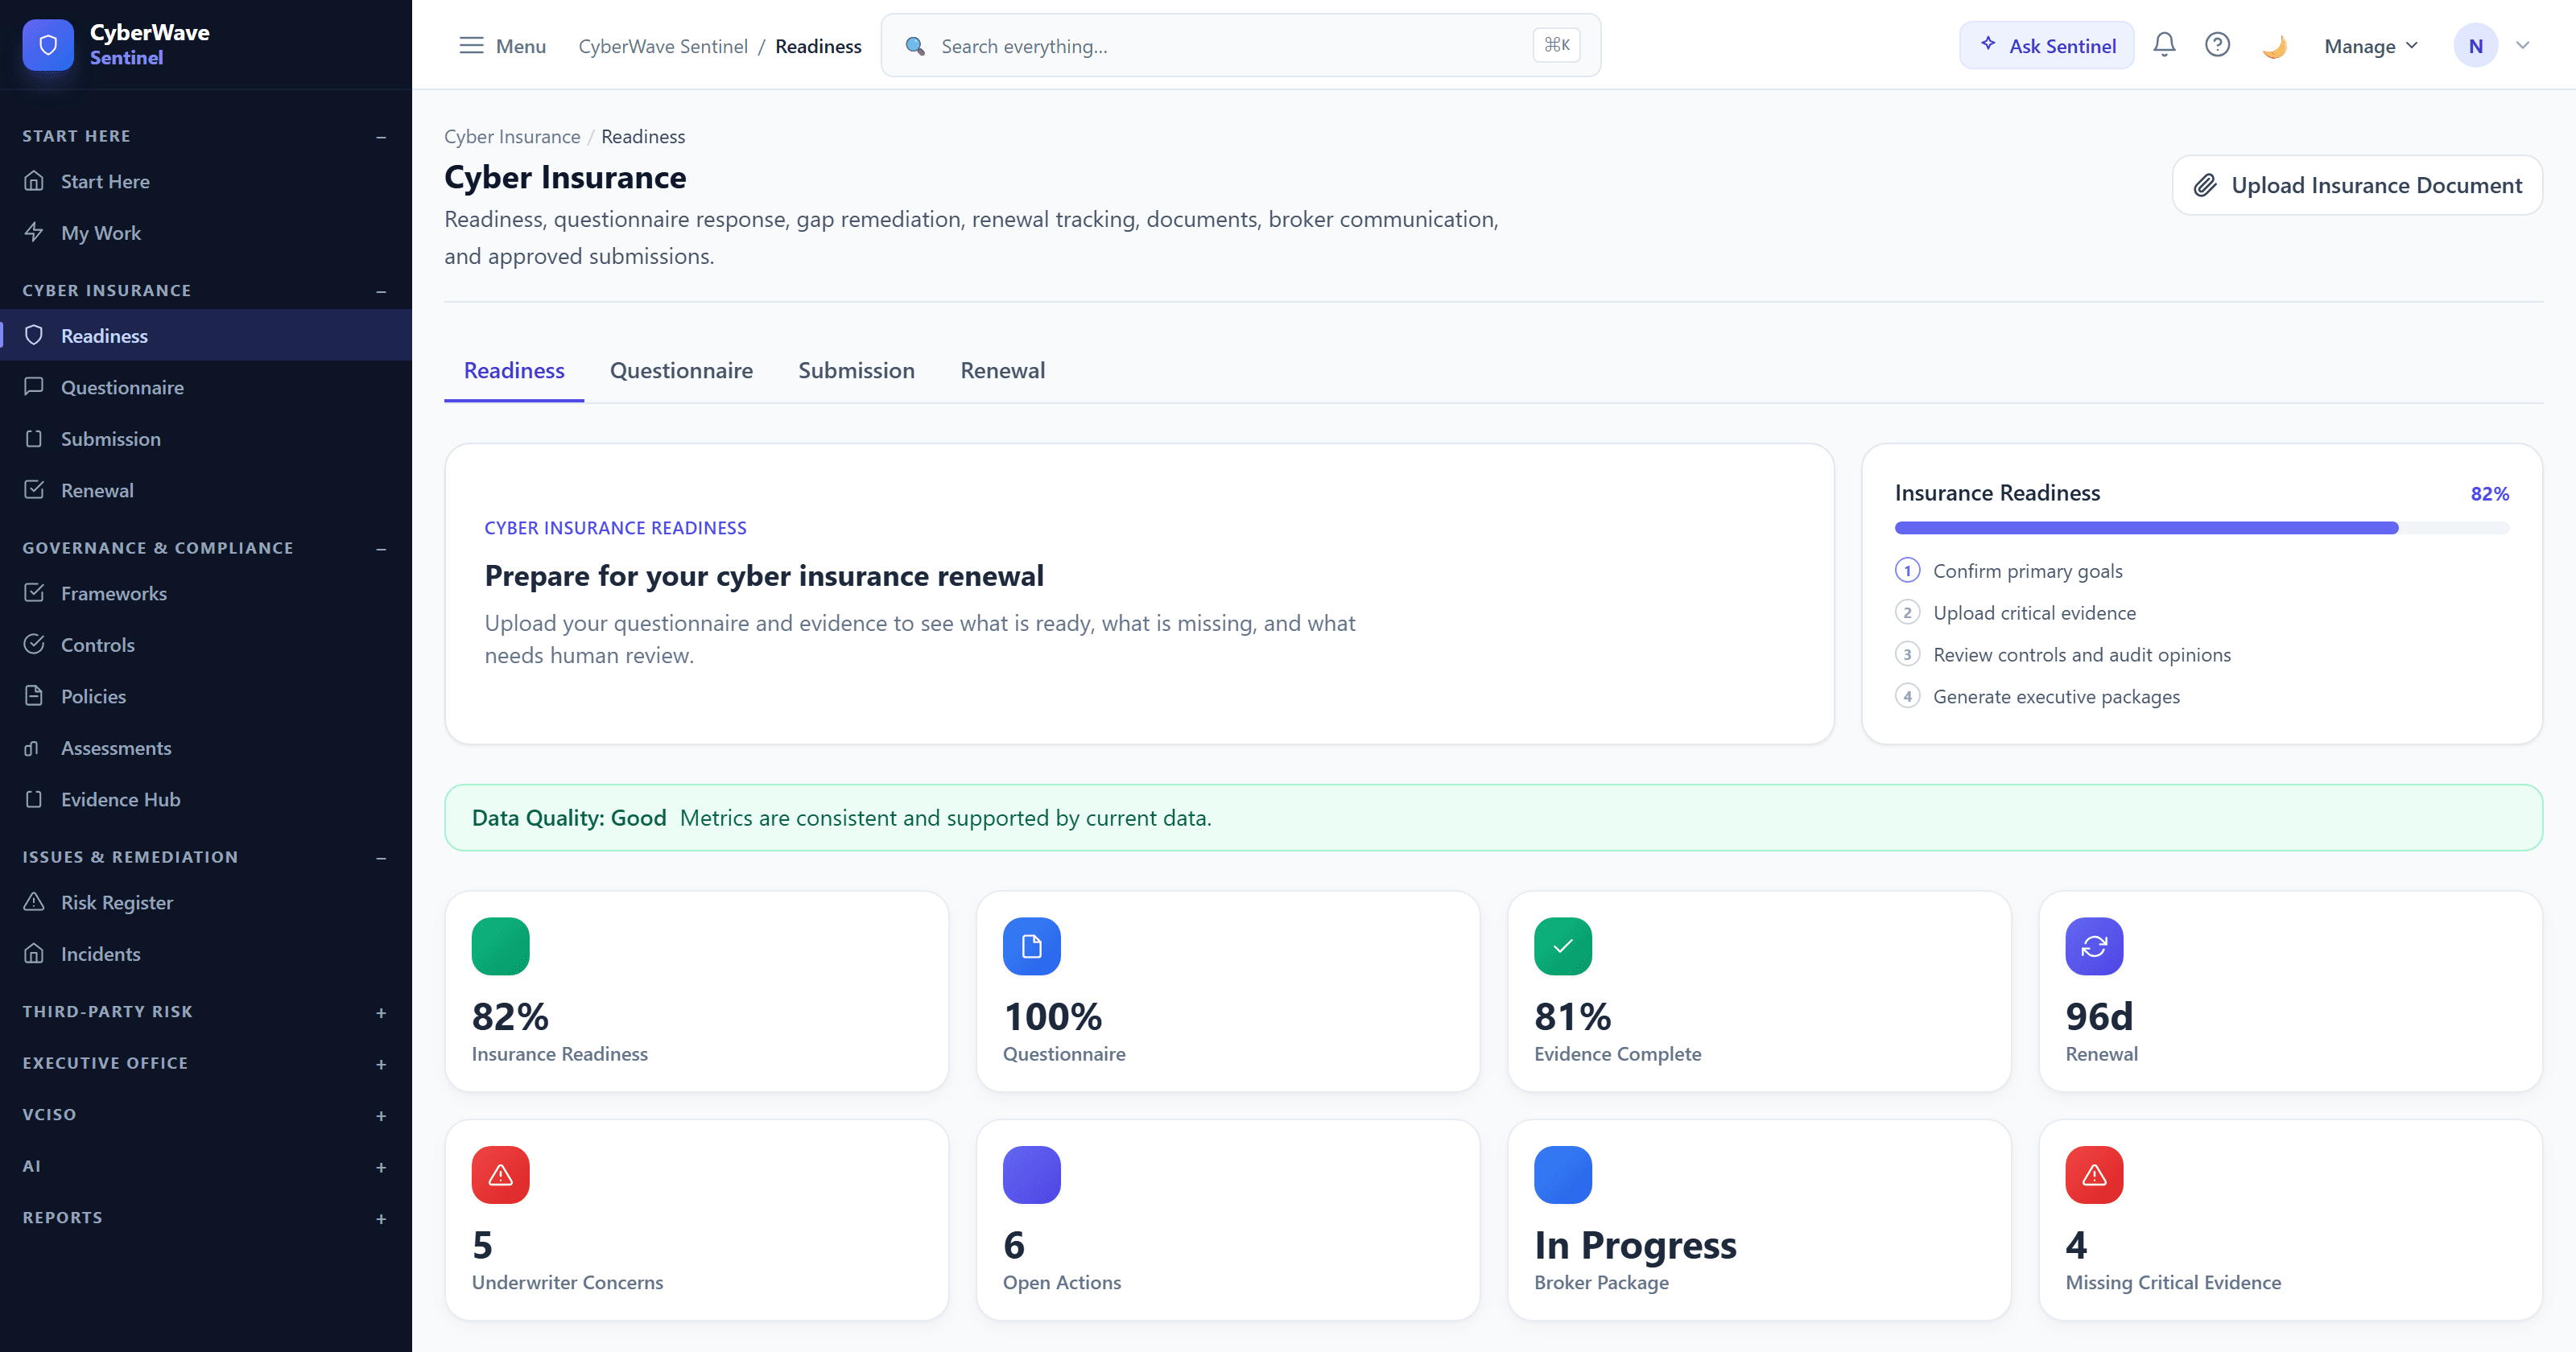Click the 96d Renewal value
This screenshot has height=1352, width=2576.
(x=2099, y=1016)
